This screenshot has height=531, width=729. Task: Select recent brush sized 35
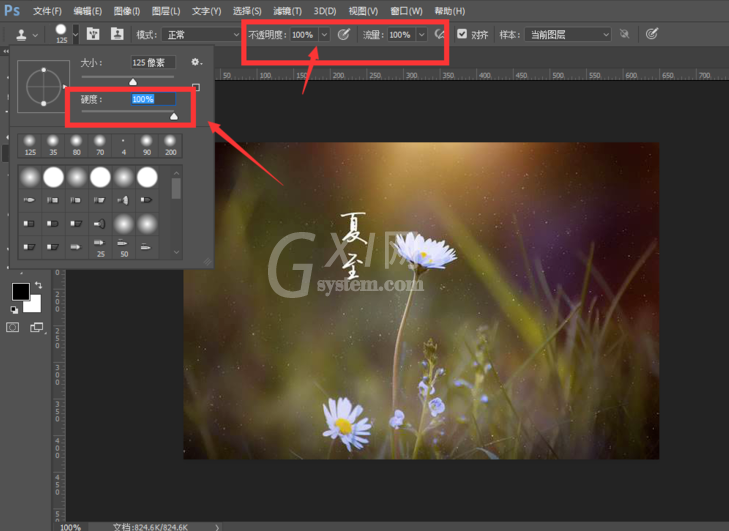[53, 146]
